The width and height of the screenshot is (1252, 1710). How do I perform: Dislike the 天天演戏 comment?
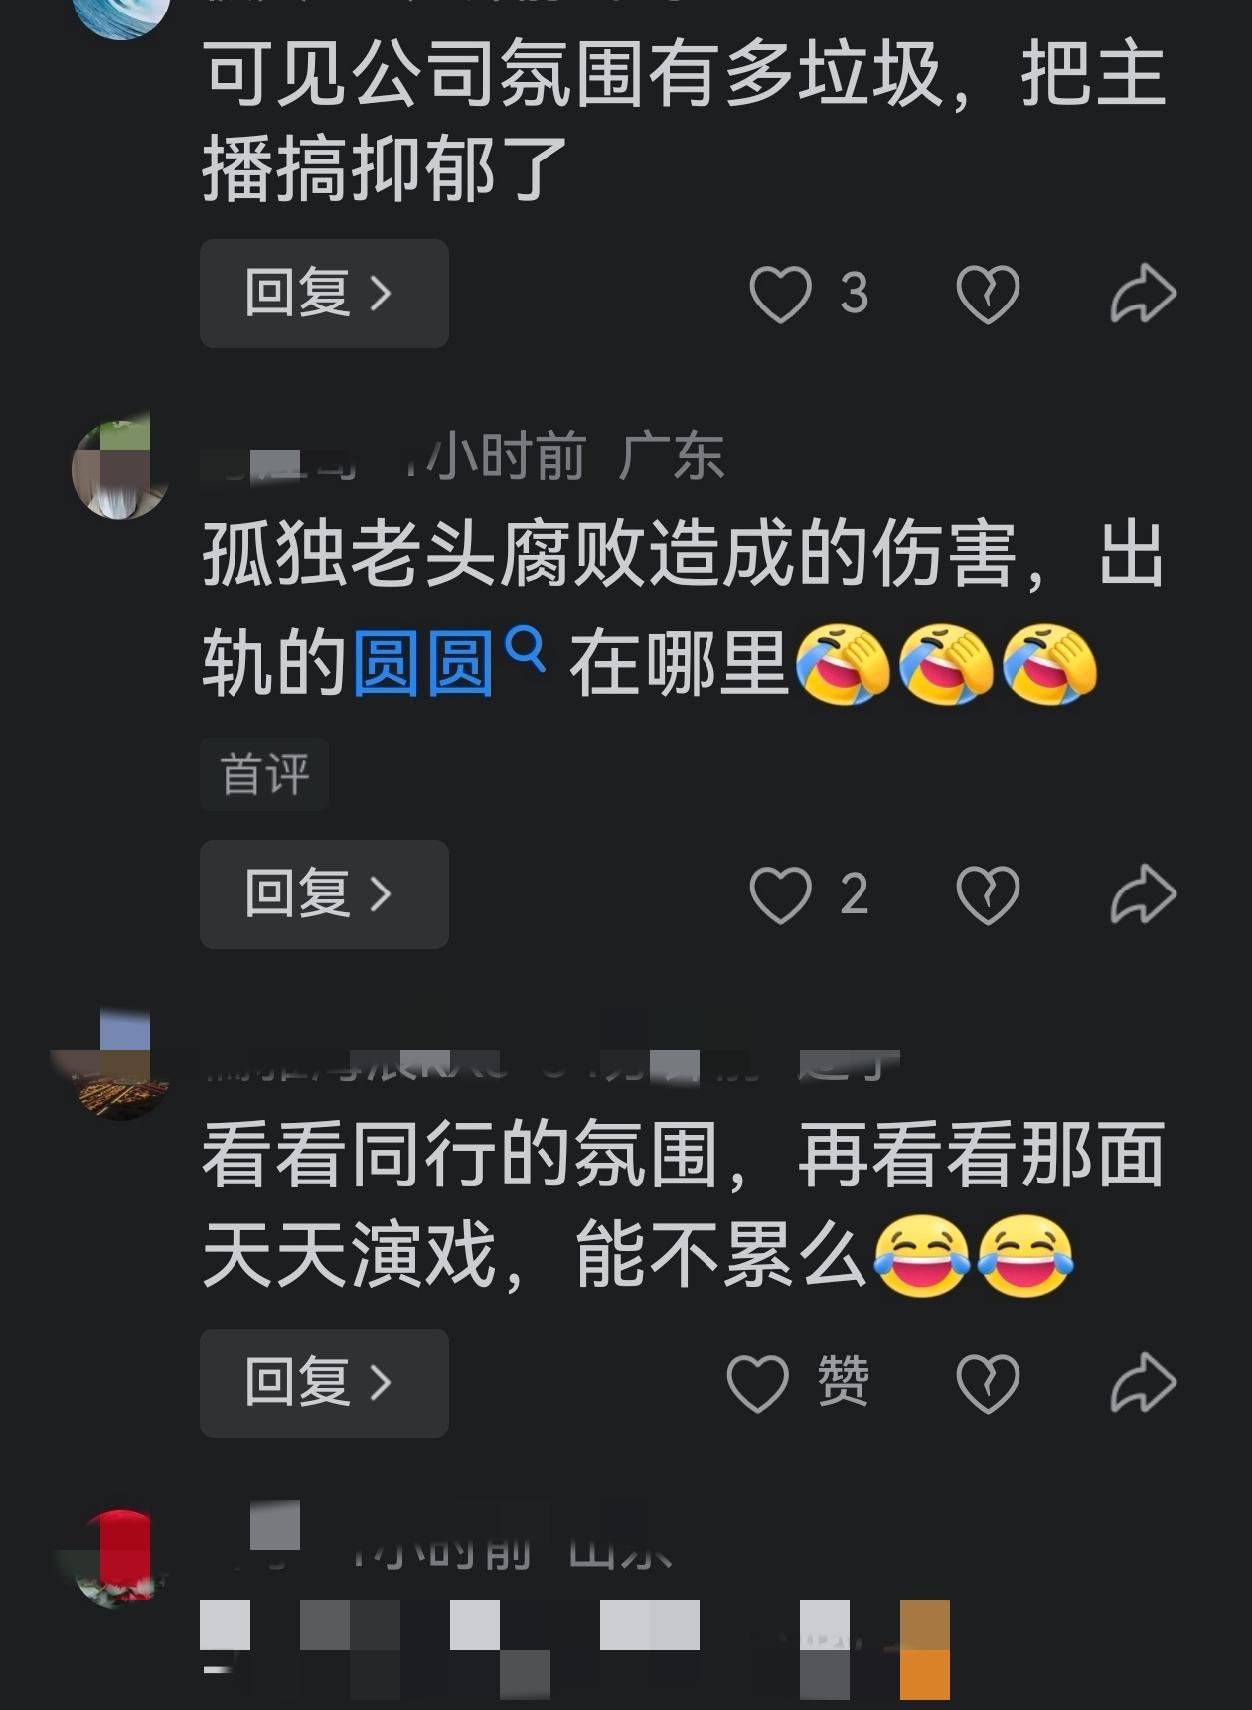988,1384
